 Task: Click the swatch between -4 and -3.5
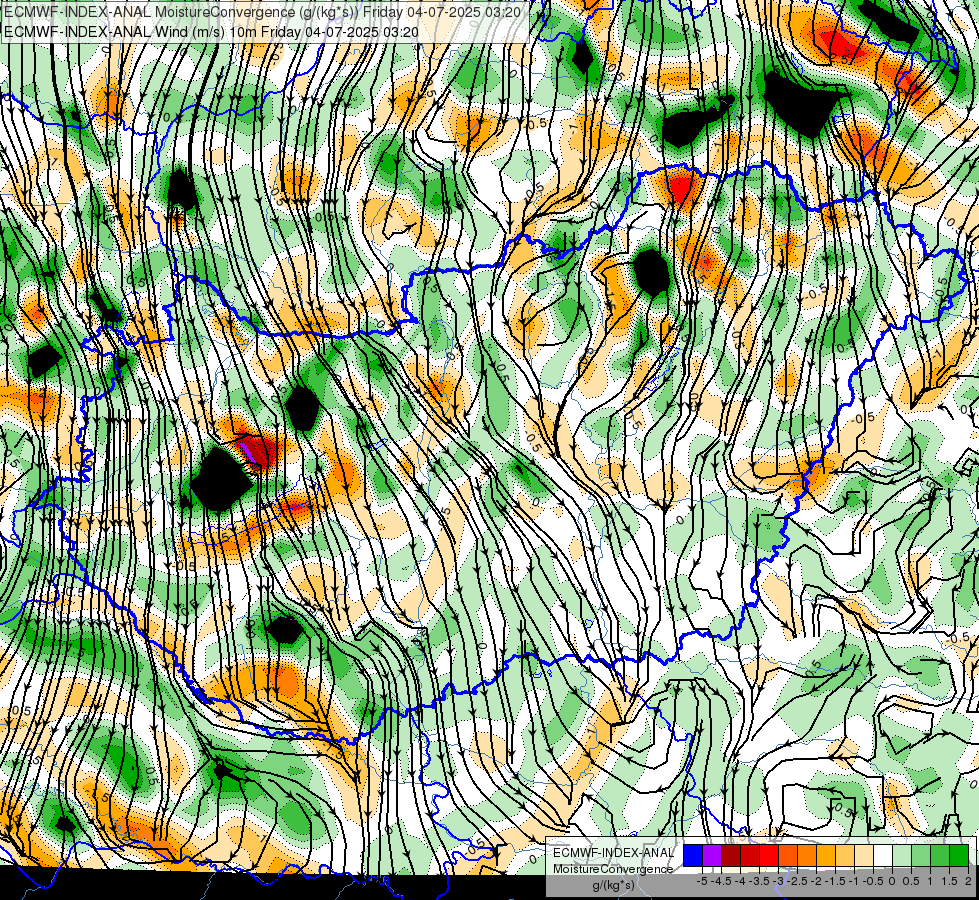(750, 856)
